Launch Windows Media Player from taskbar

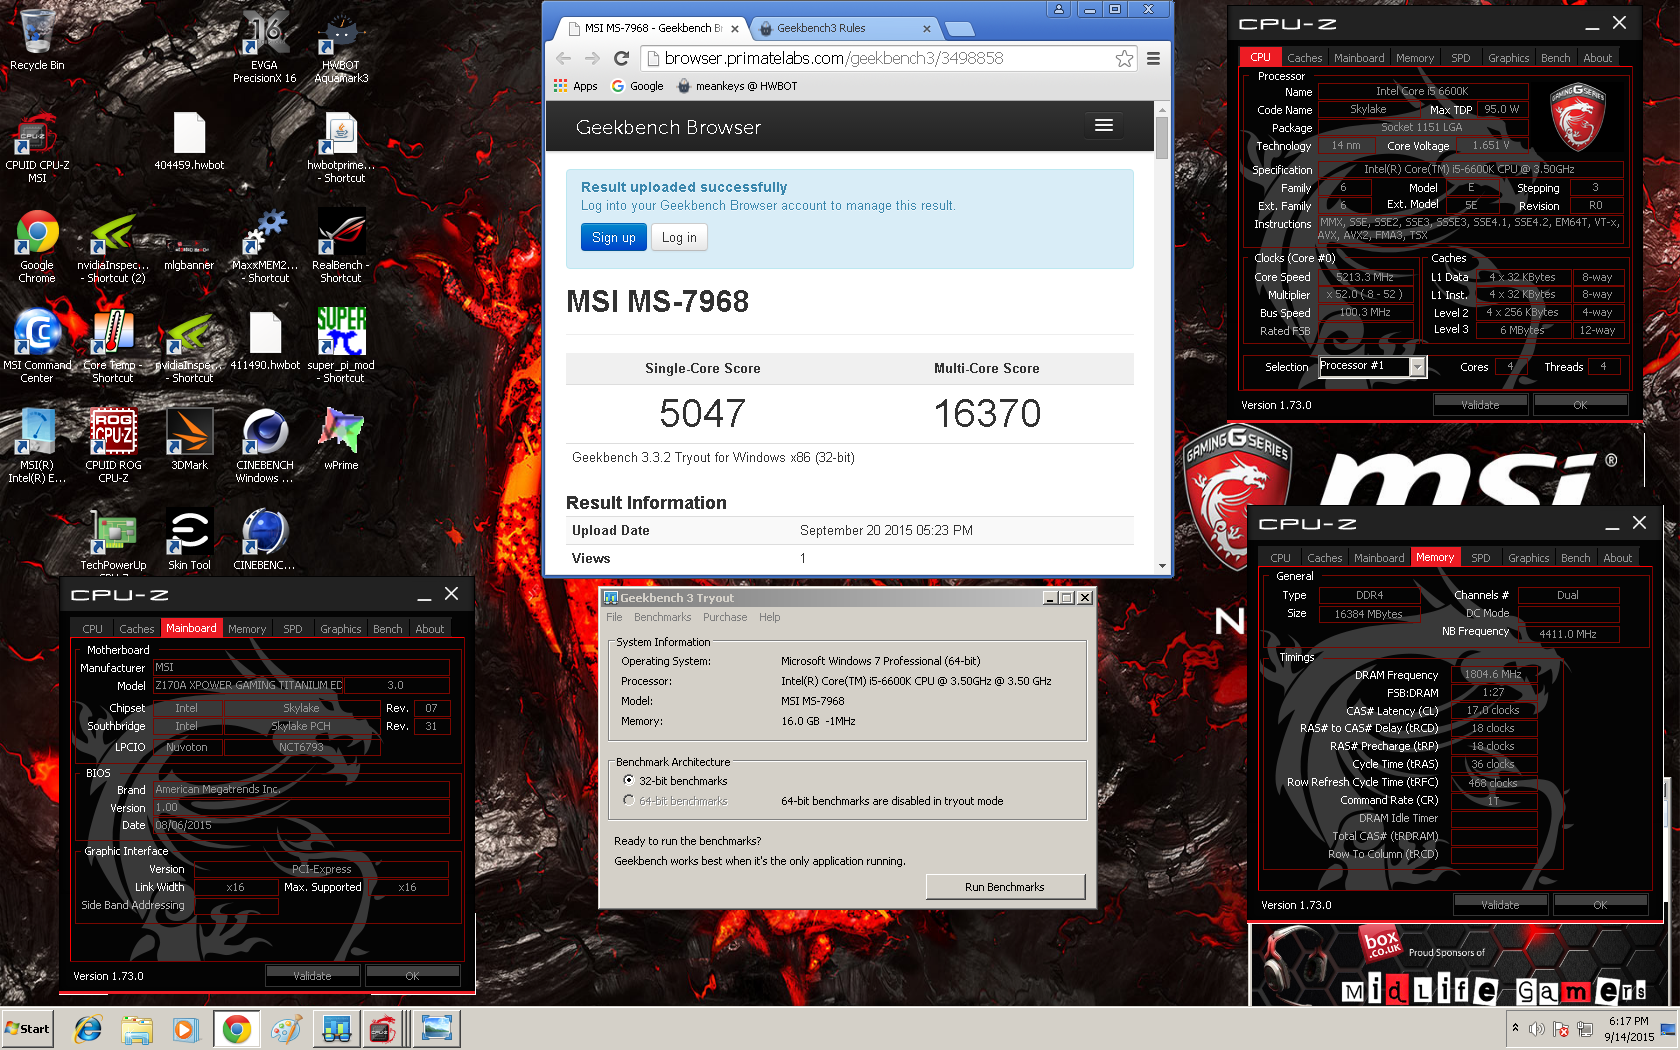[x=186, y=1028]
